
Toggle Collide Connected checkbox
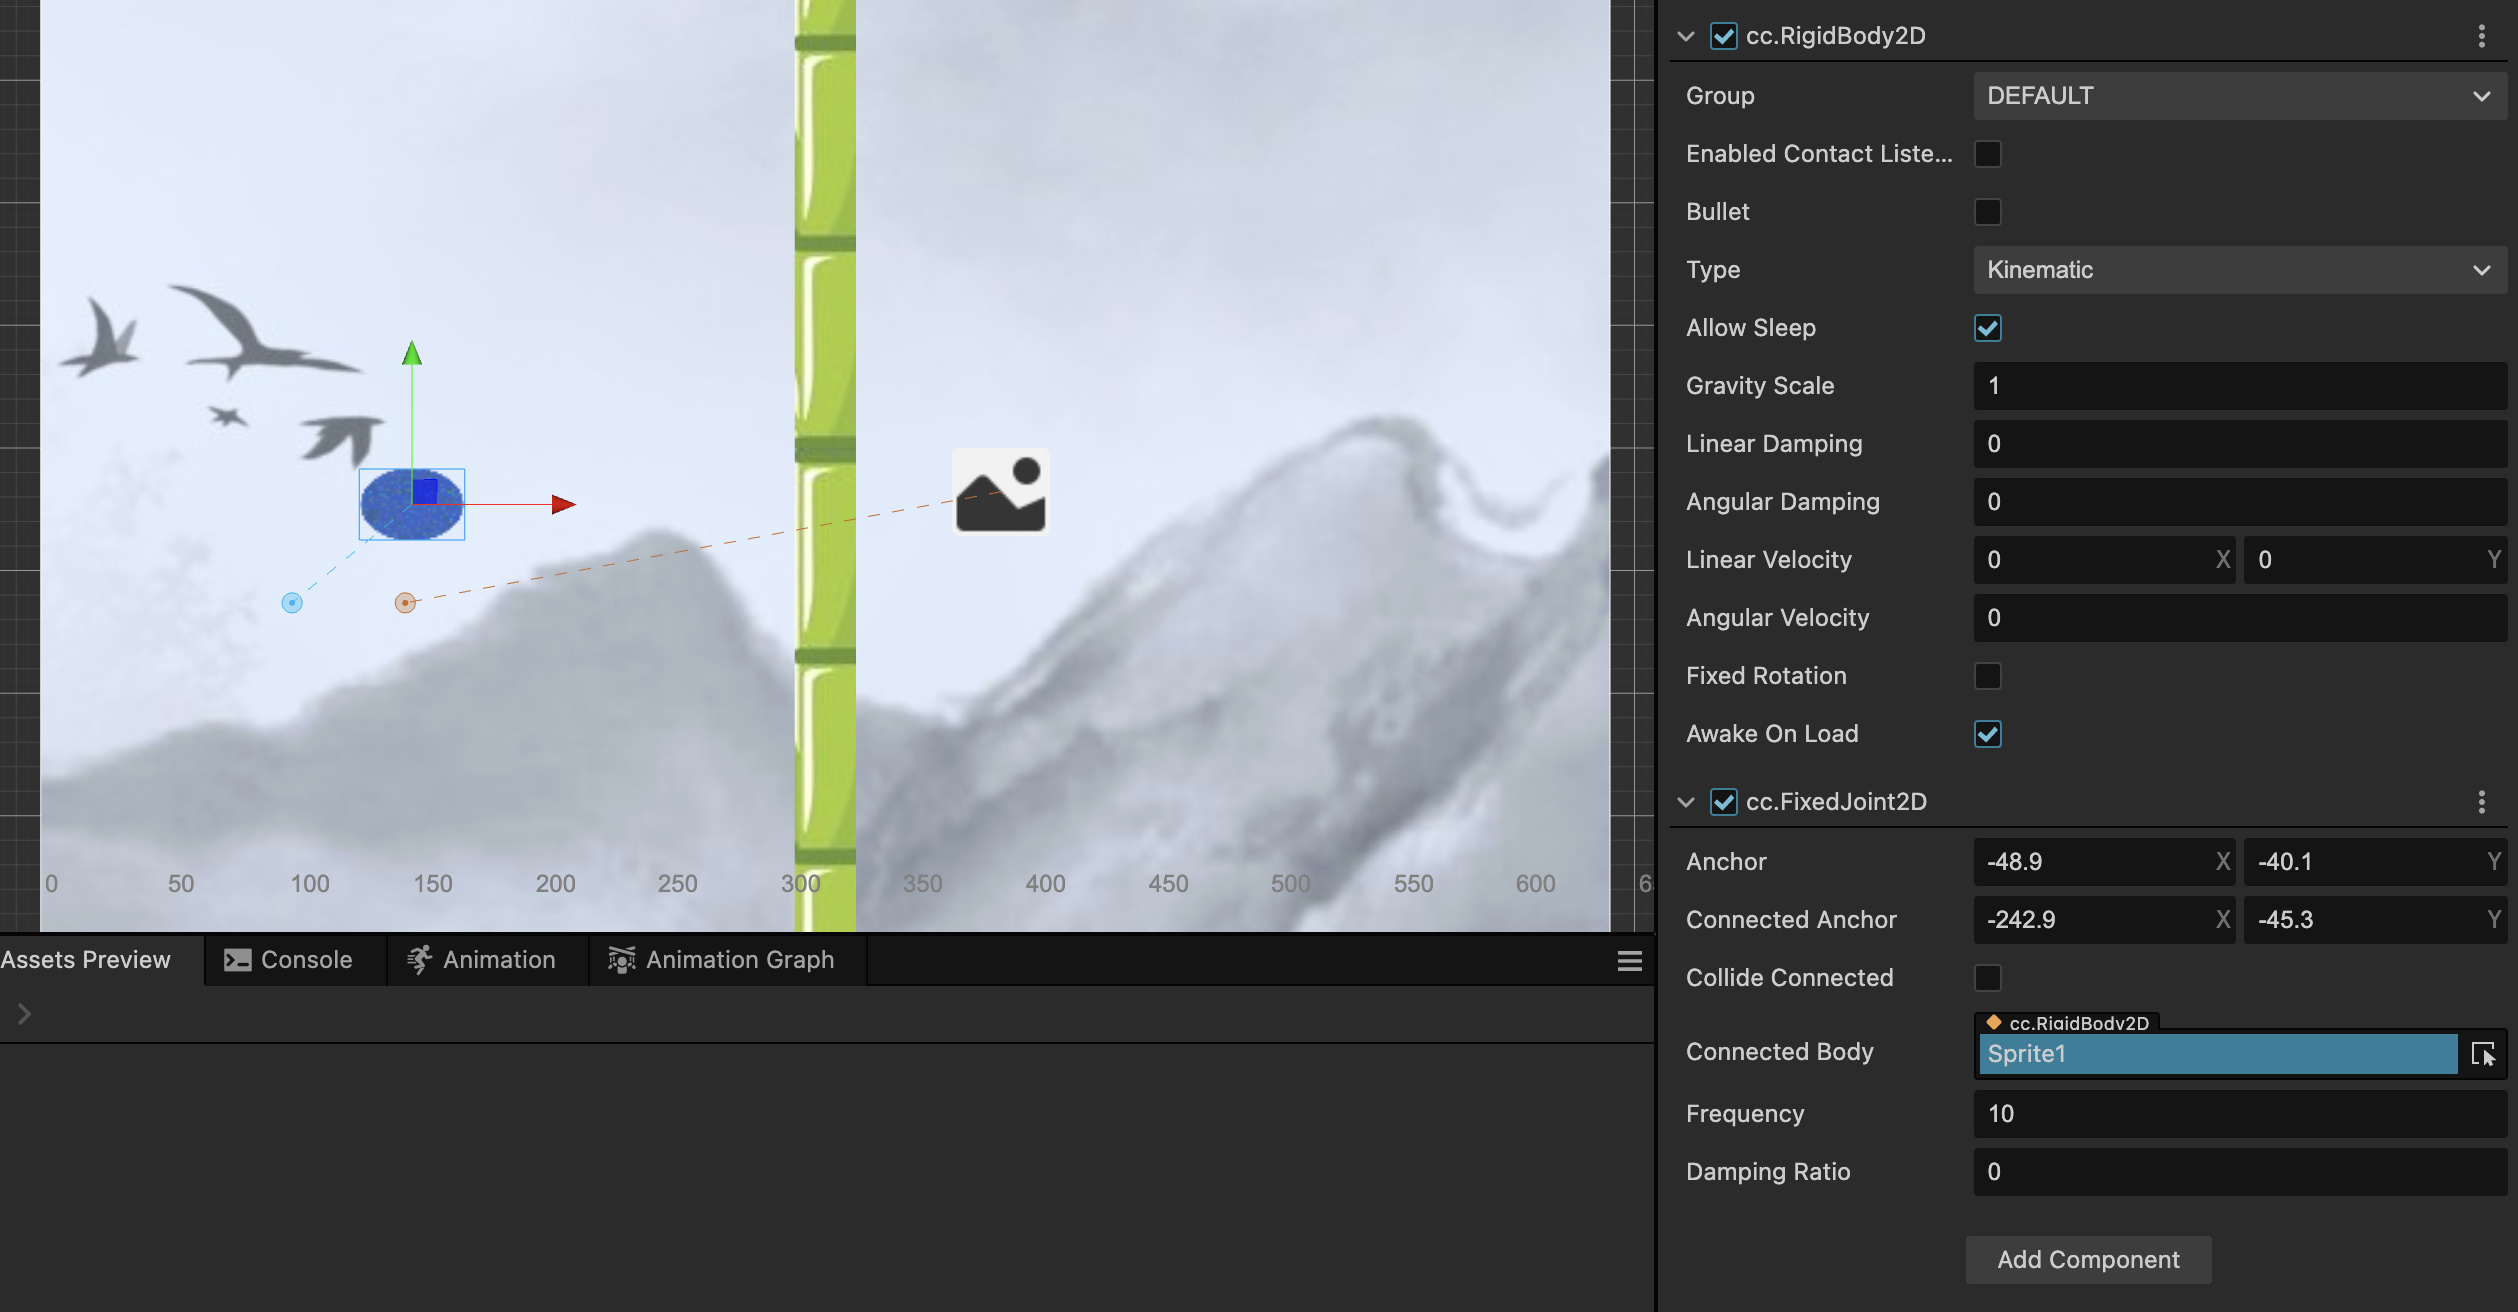click(1987, 978)
